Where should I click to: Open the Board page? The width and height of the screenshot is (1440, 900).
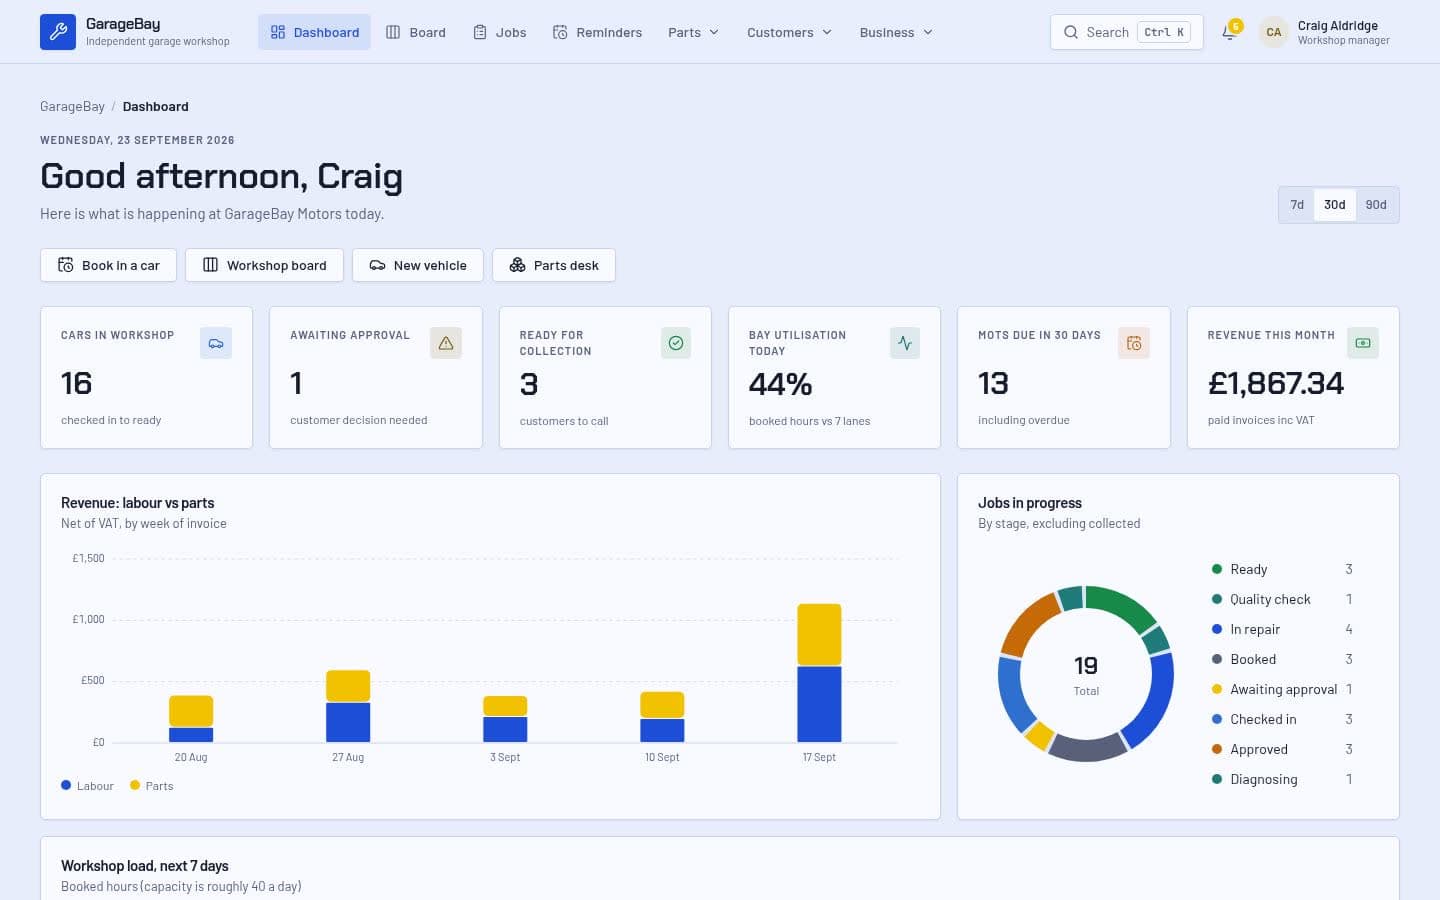(x=416, y=32)
